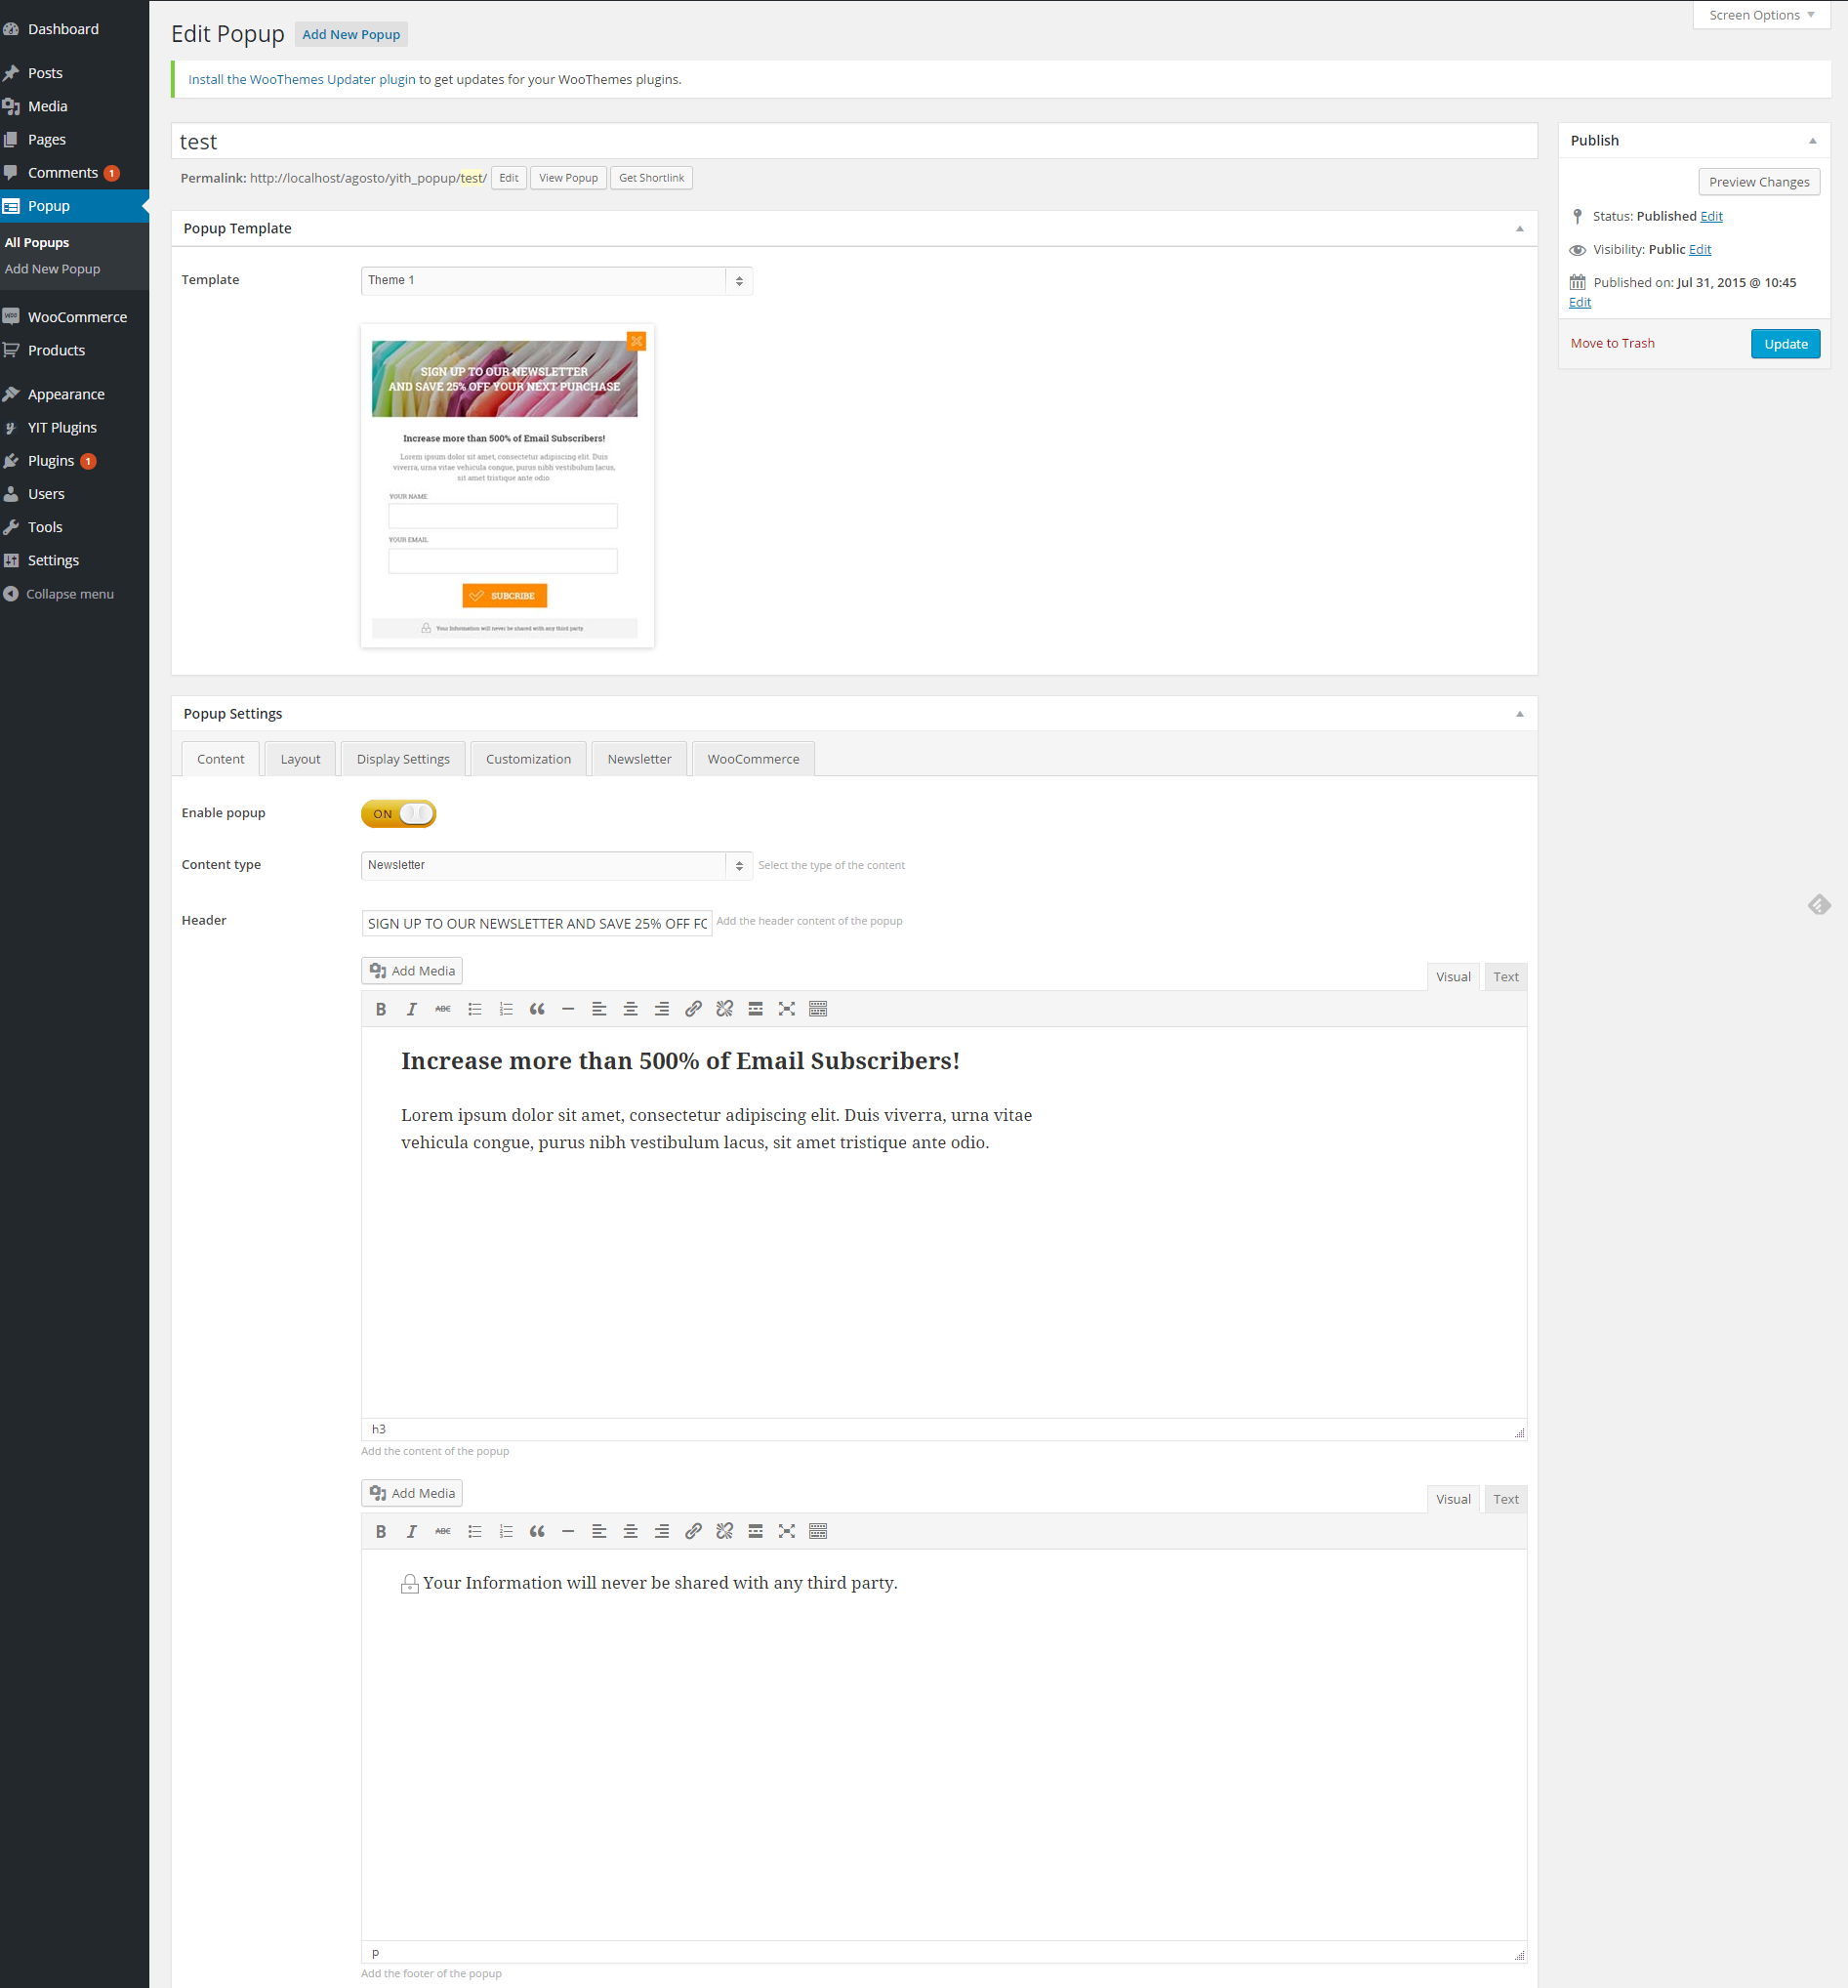Align center in the content editor
Screen dimensions: 1848x1988
(630, 1009)
